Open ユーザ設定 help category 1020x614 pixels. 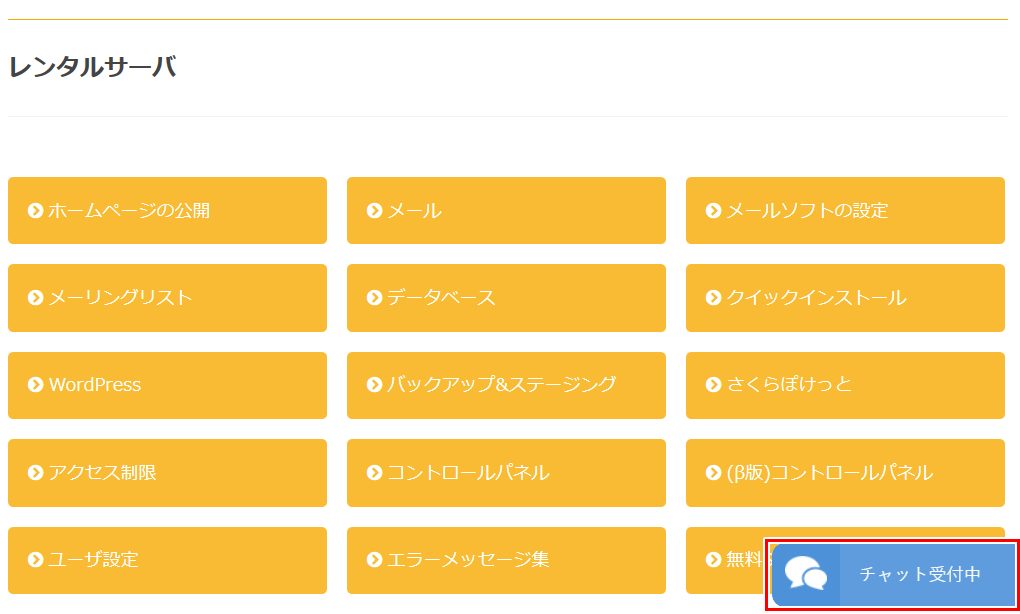tap(167, 560)
